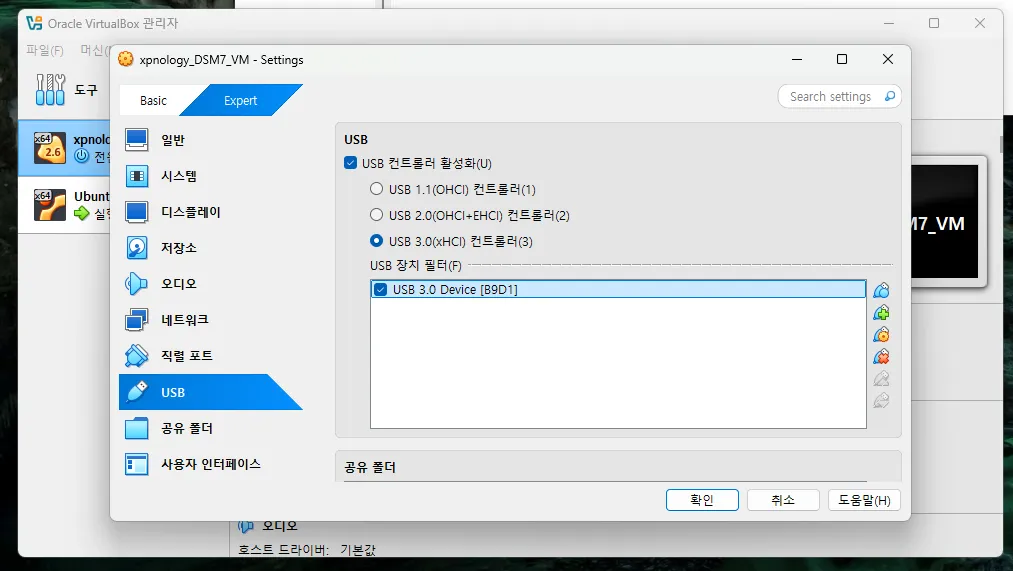1013x571 pixels.
Task: Edit selected USB filter icon
Action: (x=881, y=335)
